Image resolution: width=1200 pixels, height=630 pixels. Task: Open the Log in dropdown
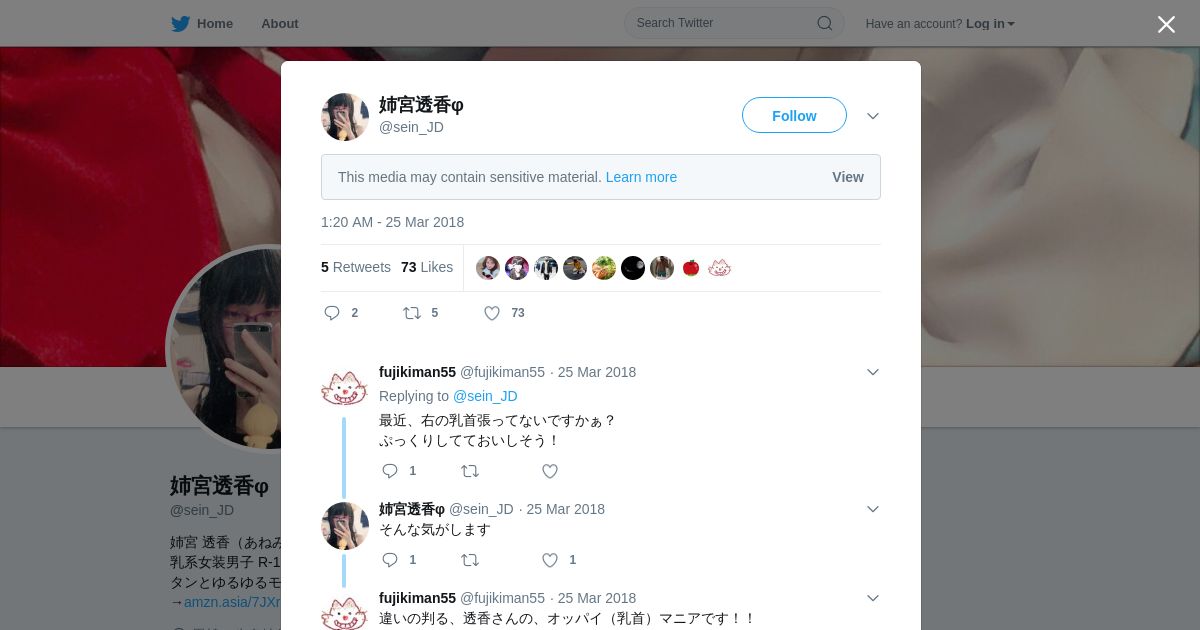coord(990,24)
